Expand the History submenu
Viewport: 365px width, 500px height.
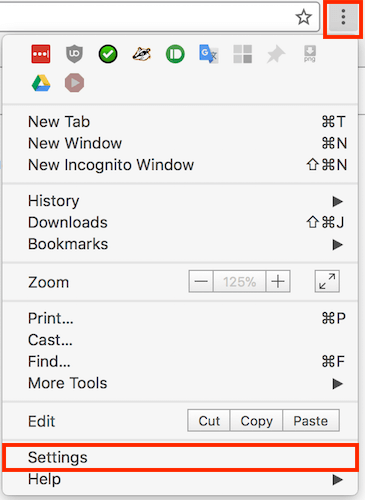[x=180, y=201]
